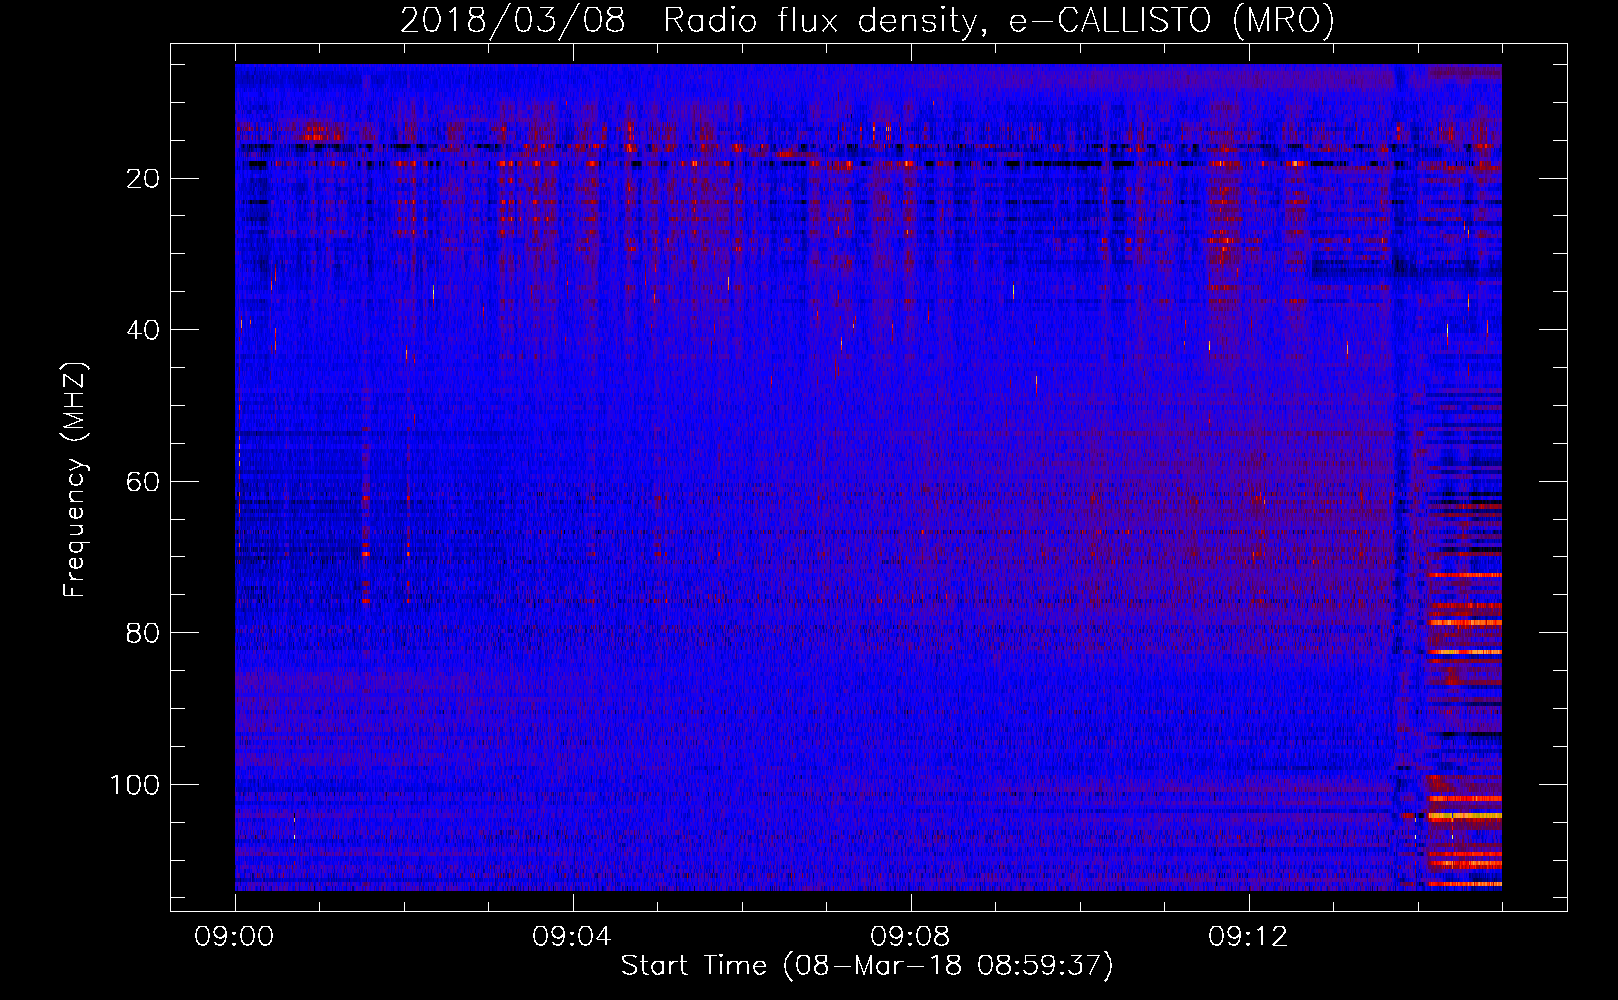Click the "09:00" time tick label
The image size is (1618, 1000).
coord(235,937)
